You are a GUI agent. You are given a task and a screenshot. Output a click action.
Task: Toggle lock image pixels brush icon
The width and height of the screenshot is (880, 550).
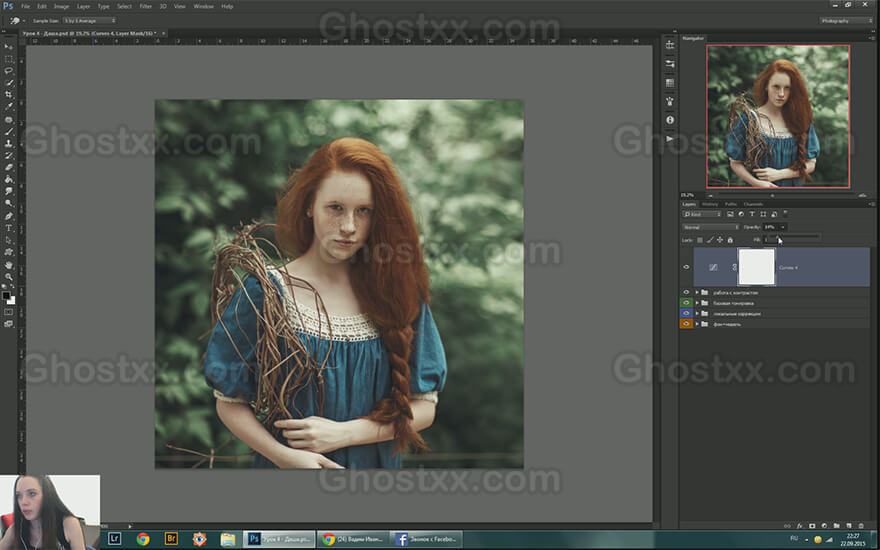[x=710, y=240]
